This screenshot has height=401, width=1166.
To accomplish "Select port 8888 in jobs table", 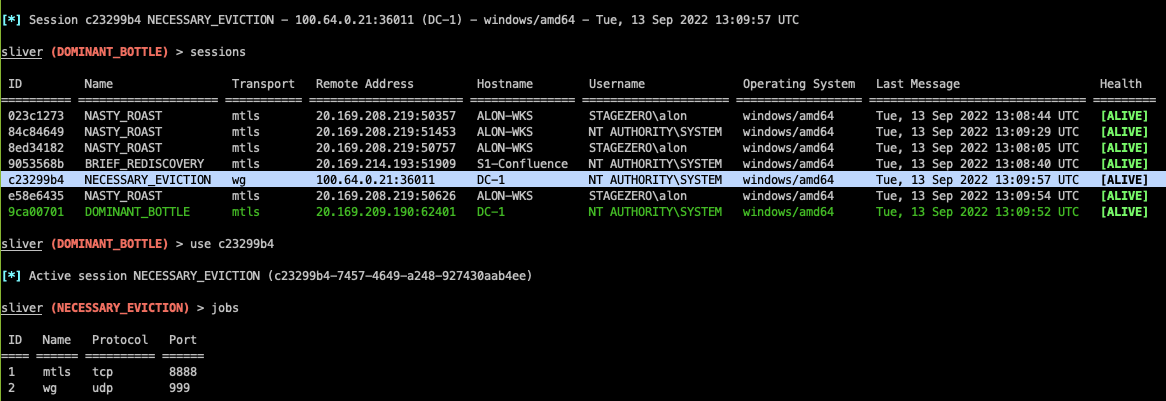I will pos(183,371).
